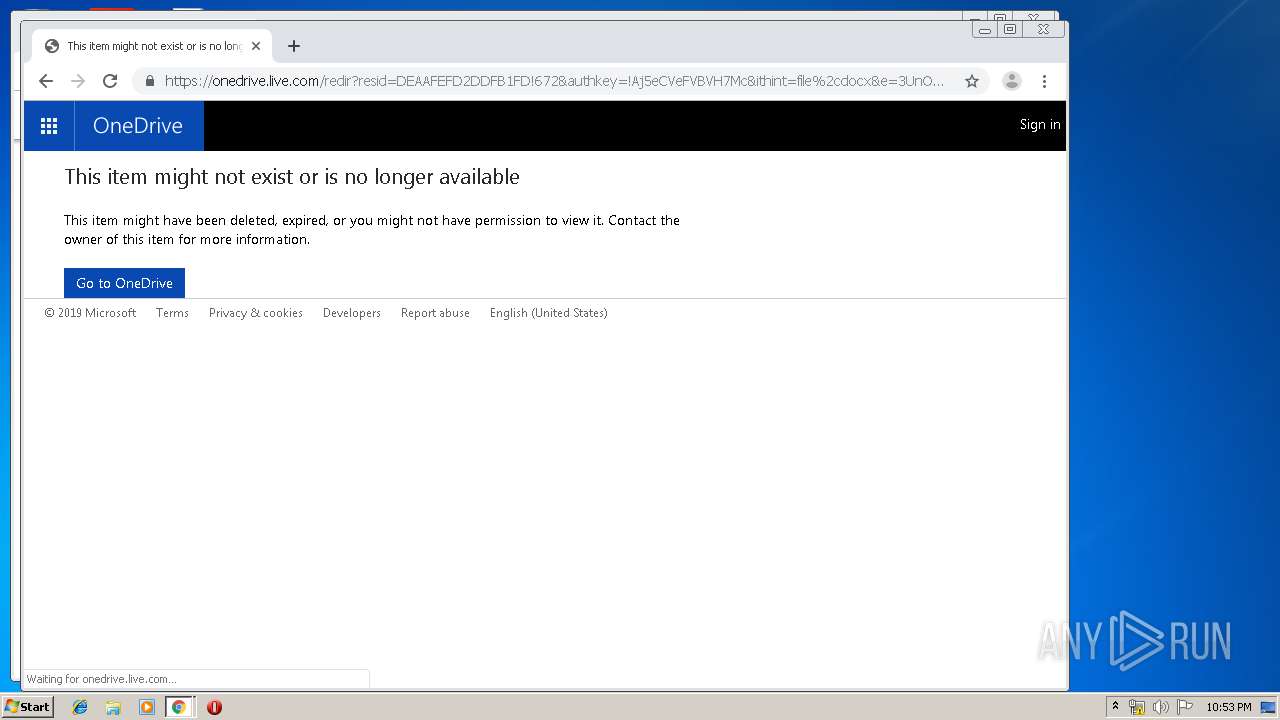The width and height of the screenshot is (1280, 720).
Task: Click the red shield taskbar icon
Action: pos(214,707)
